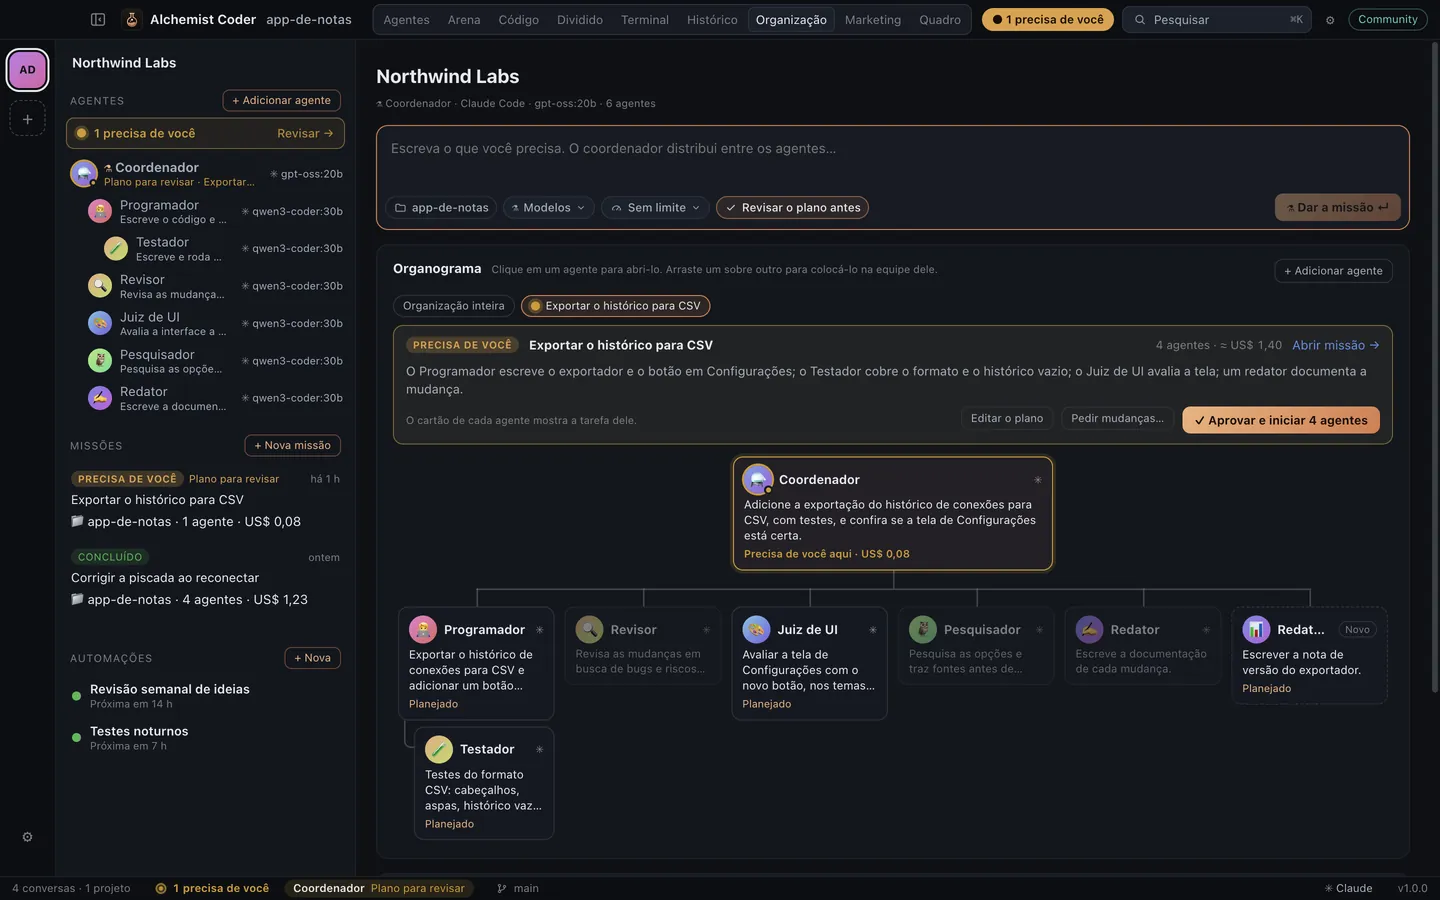Click Pesquisador avatar in agents list
This screenshot has width=1440, height=900.
(100, 360)
